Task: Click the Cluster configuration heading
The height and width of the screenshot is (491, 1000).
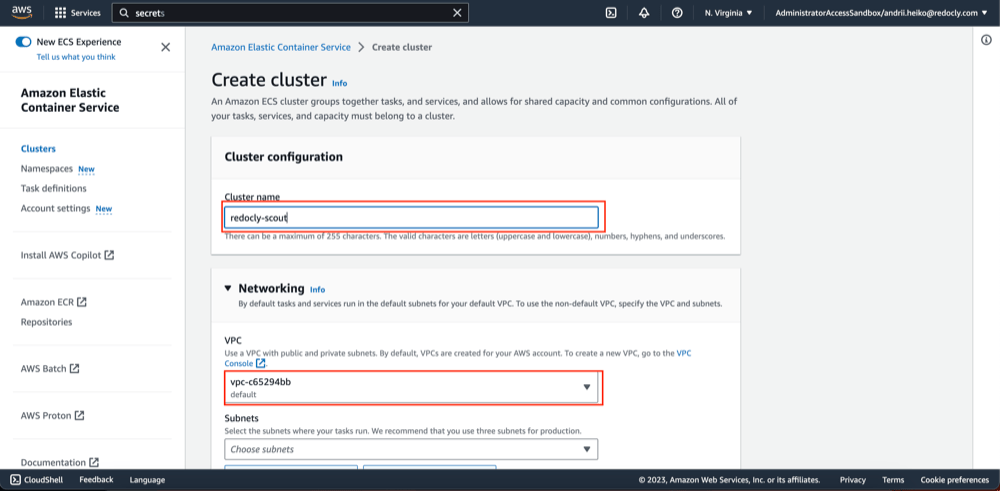Action: [x=284, y=157]
